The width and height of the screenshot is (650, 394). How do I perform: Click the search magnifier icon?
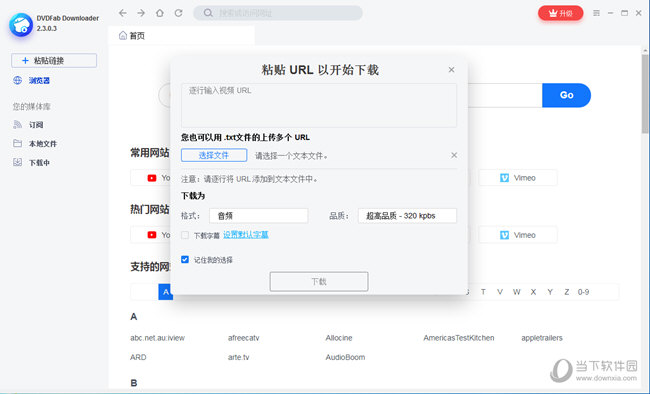(x=208, y=13)
